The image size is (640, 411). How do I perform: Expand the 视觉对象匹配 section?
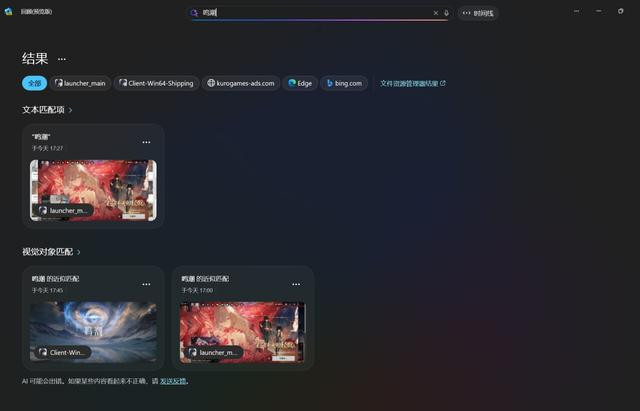pyautogui.click(x=51, y=252)
